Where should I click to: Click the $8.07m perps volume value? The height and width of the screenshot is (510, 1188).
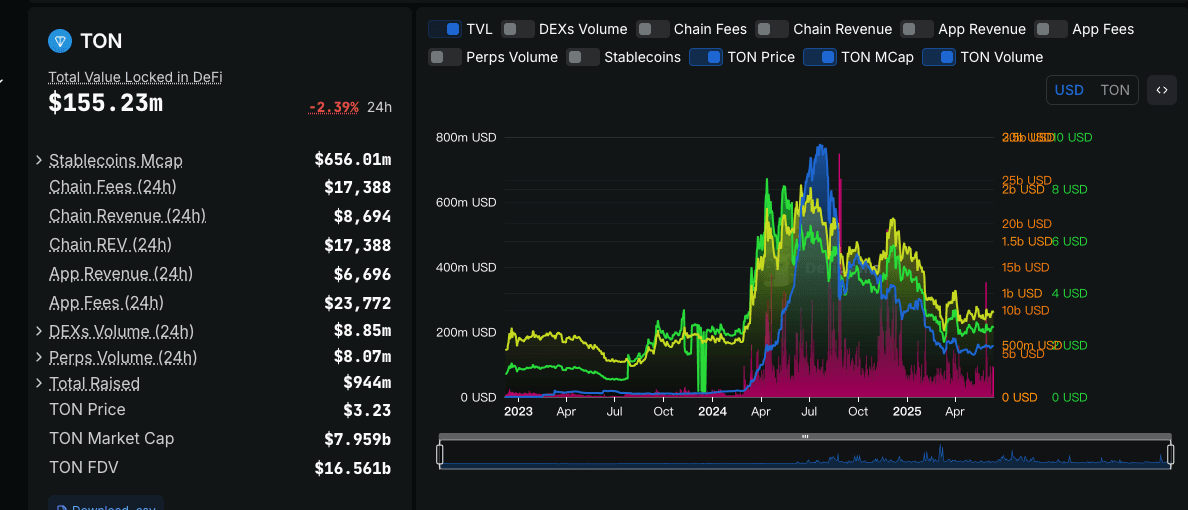363,357
